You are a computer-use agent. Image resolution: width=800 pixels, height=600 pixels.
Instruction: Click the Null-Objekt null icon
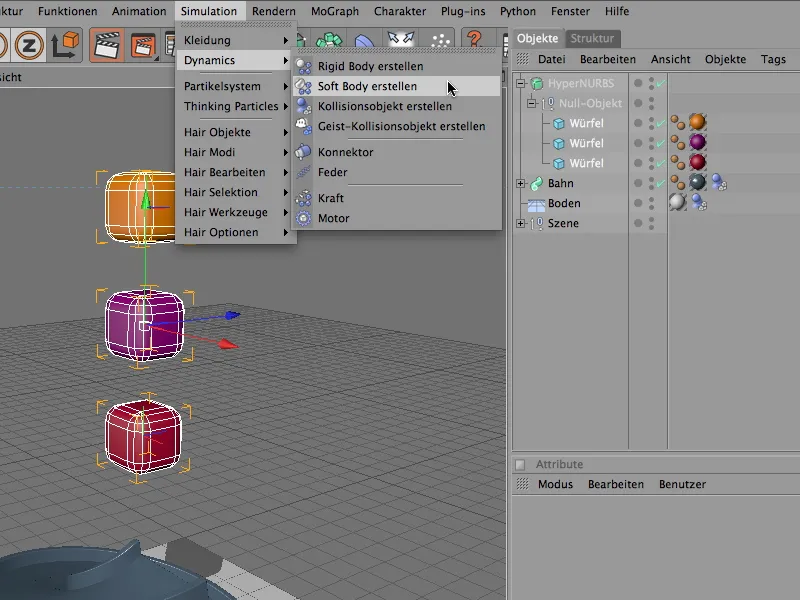point(547,104)
